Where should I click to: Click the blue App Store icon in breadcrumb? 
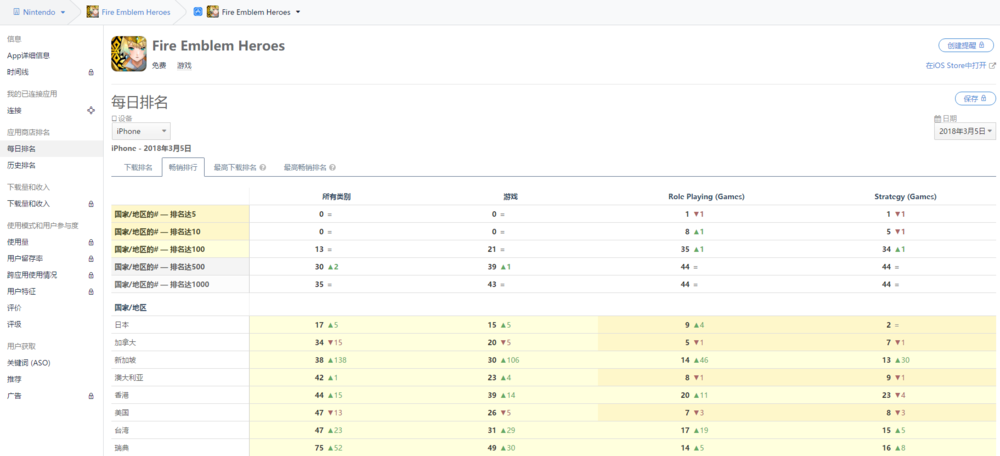coord(198,12)
